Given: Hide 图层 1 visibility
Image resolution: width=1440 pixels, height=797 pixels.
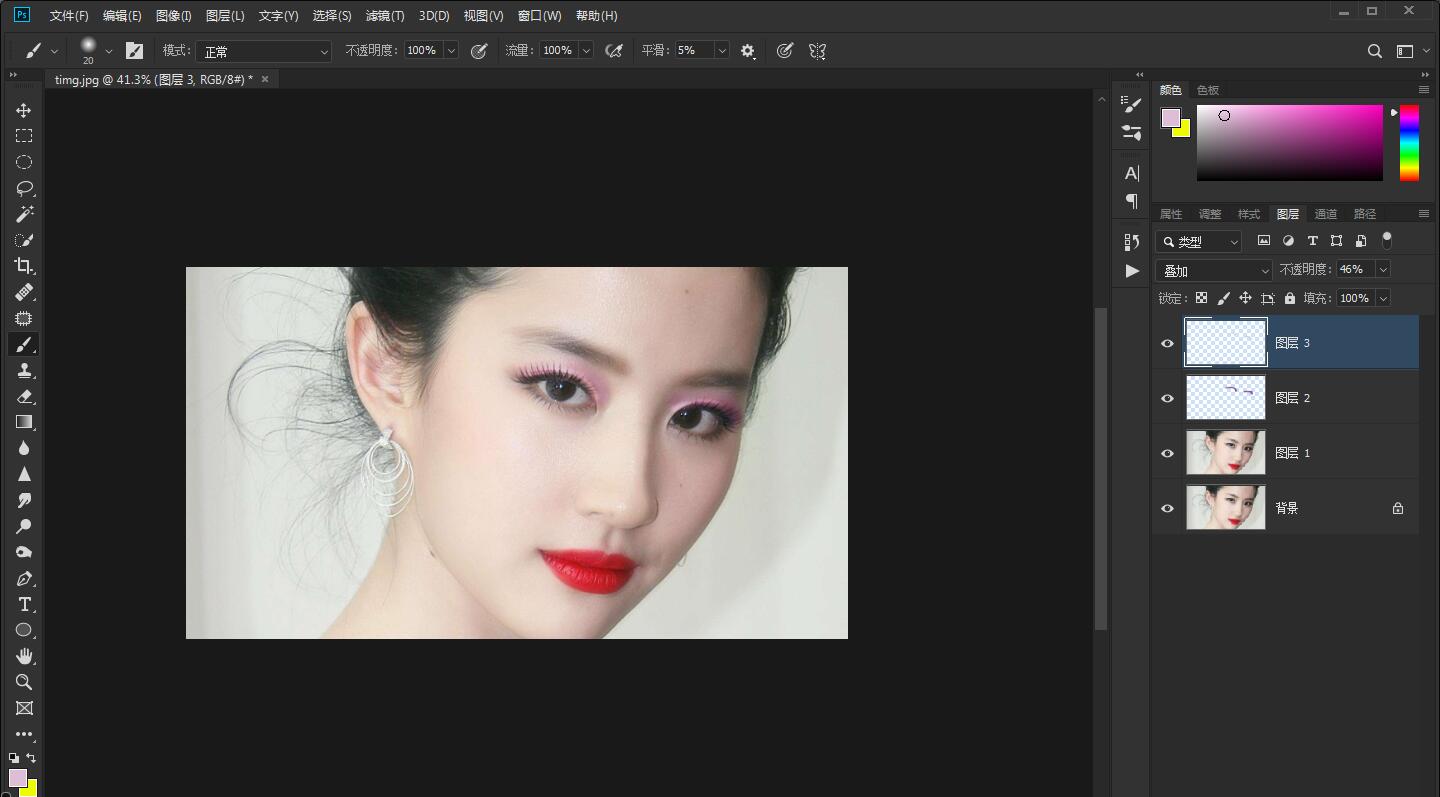Looking at the screenshot, I should coord(1167,453).
